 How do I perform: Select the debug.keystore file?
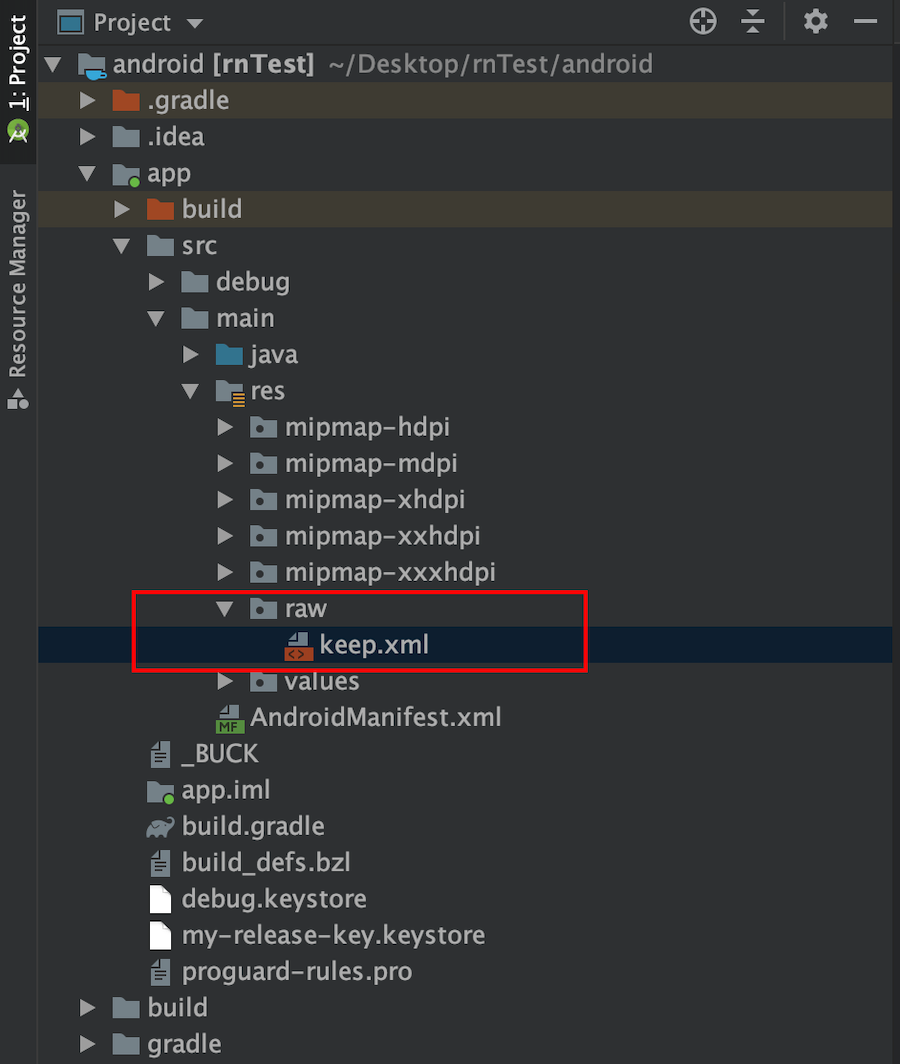pos(273,899)
